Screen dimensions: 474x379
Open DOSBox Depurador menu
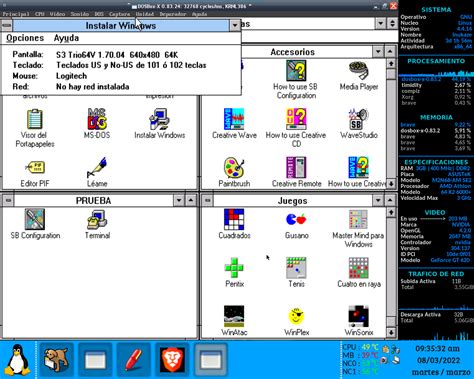click(x=173, y=14)
